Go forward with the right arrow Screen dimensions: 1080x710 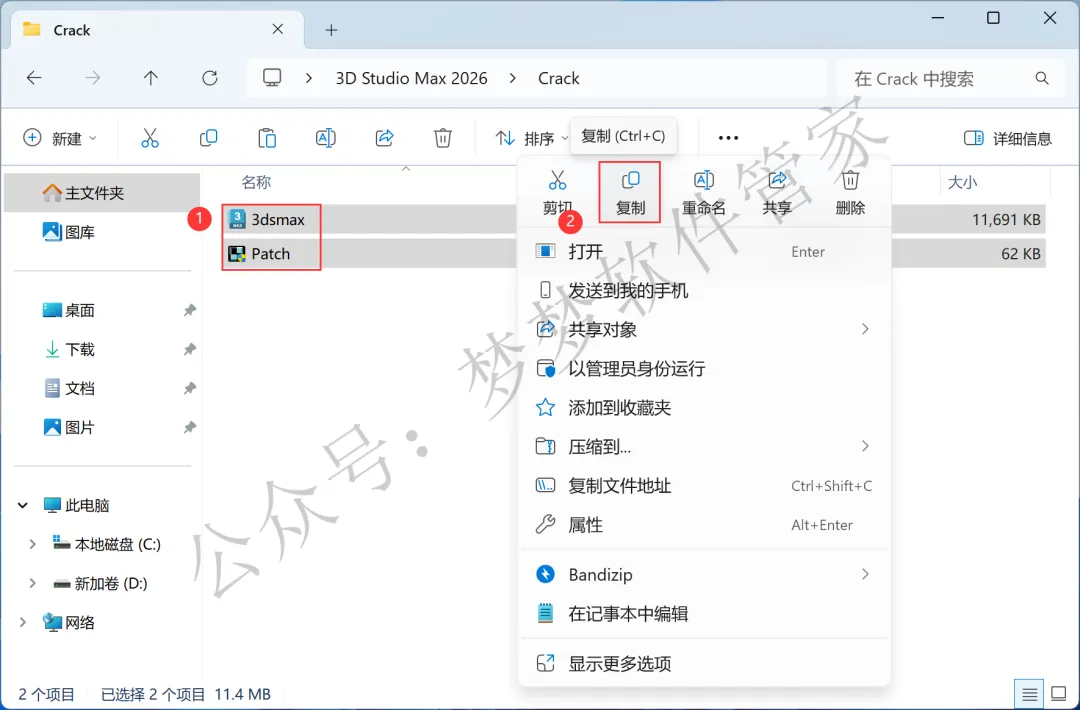(x=92, y=78)
